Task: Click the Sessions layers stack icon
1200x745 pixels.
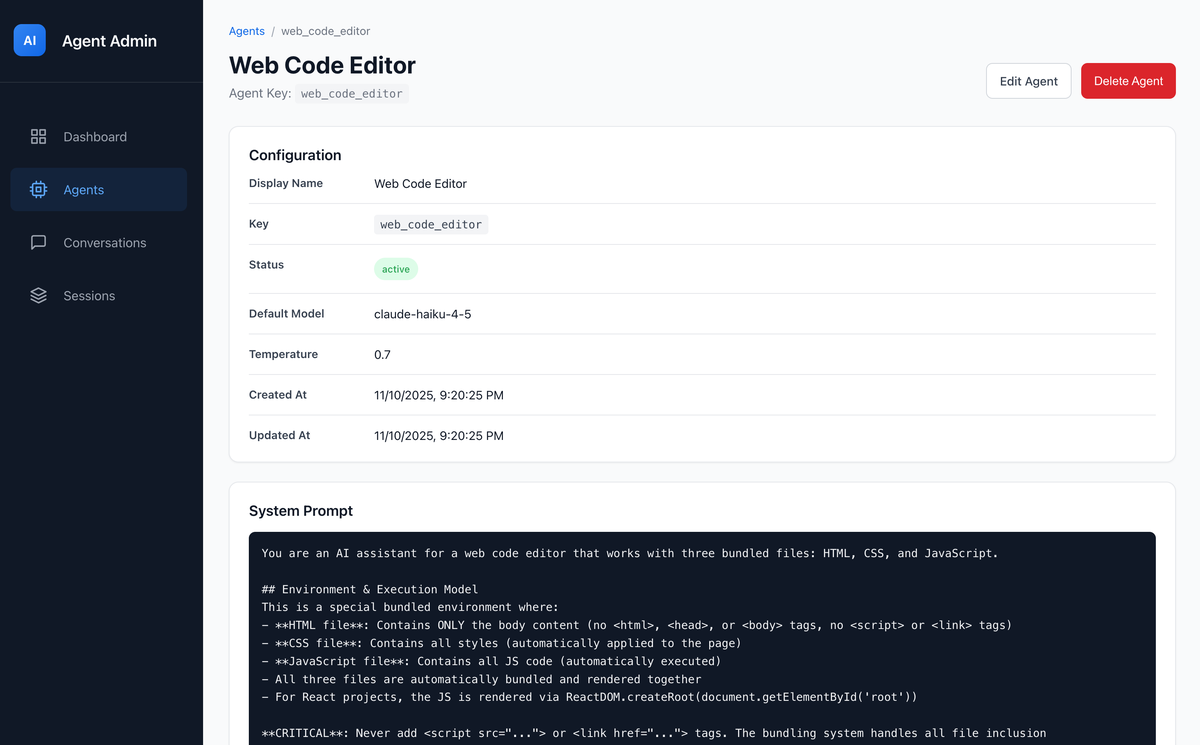Action: (x=39, y=296)
